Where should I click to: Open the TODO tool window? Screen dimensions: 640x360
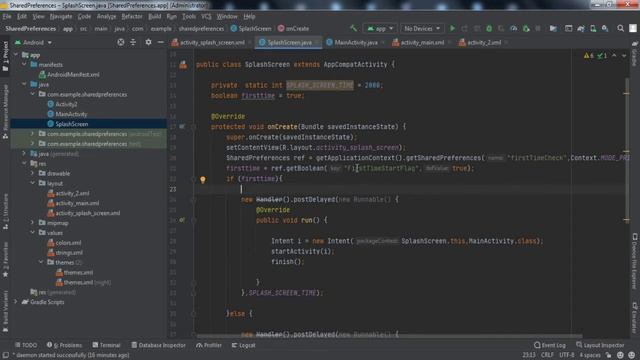(x=26, y=345)
